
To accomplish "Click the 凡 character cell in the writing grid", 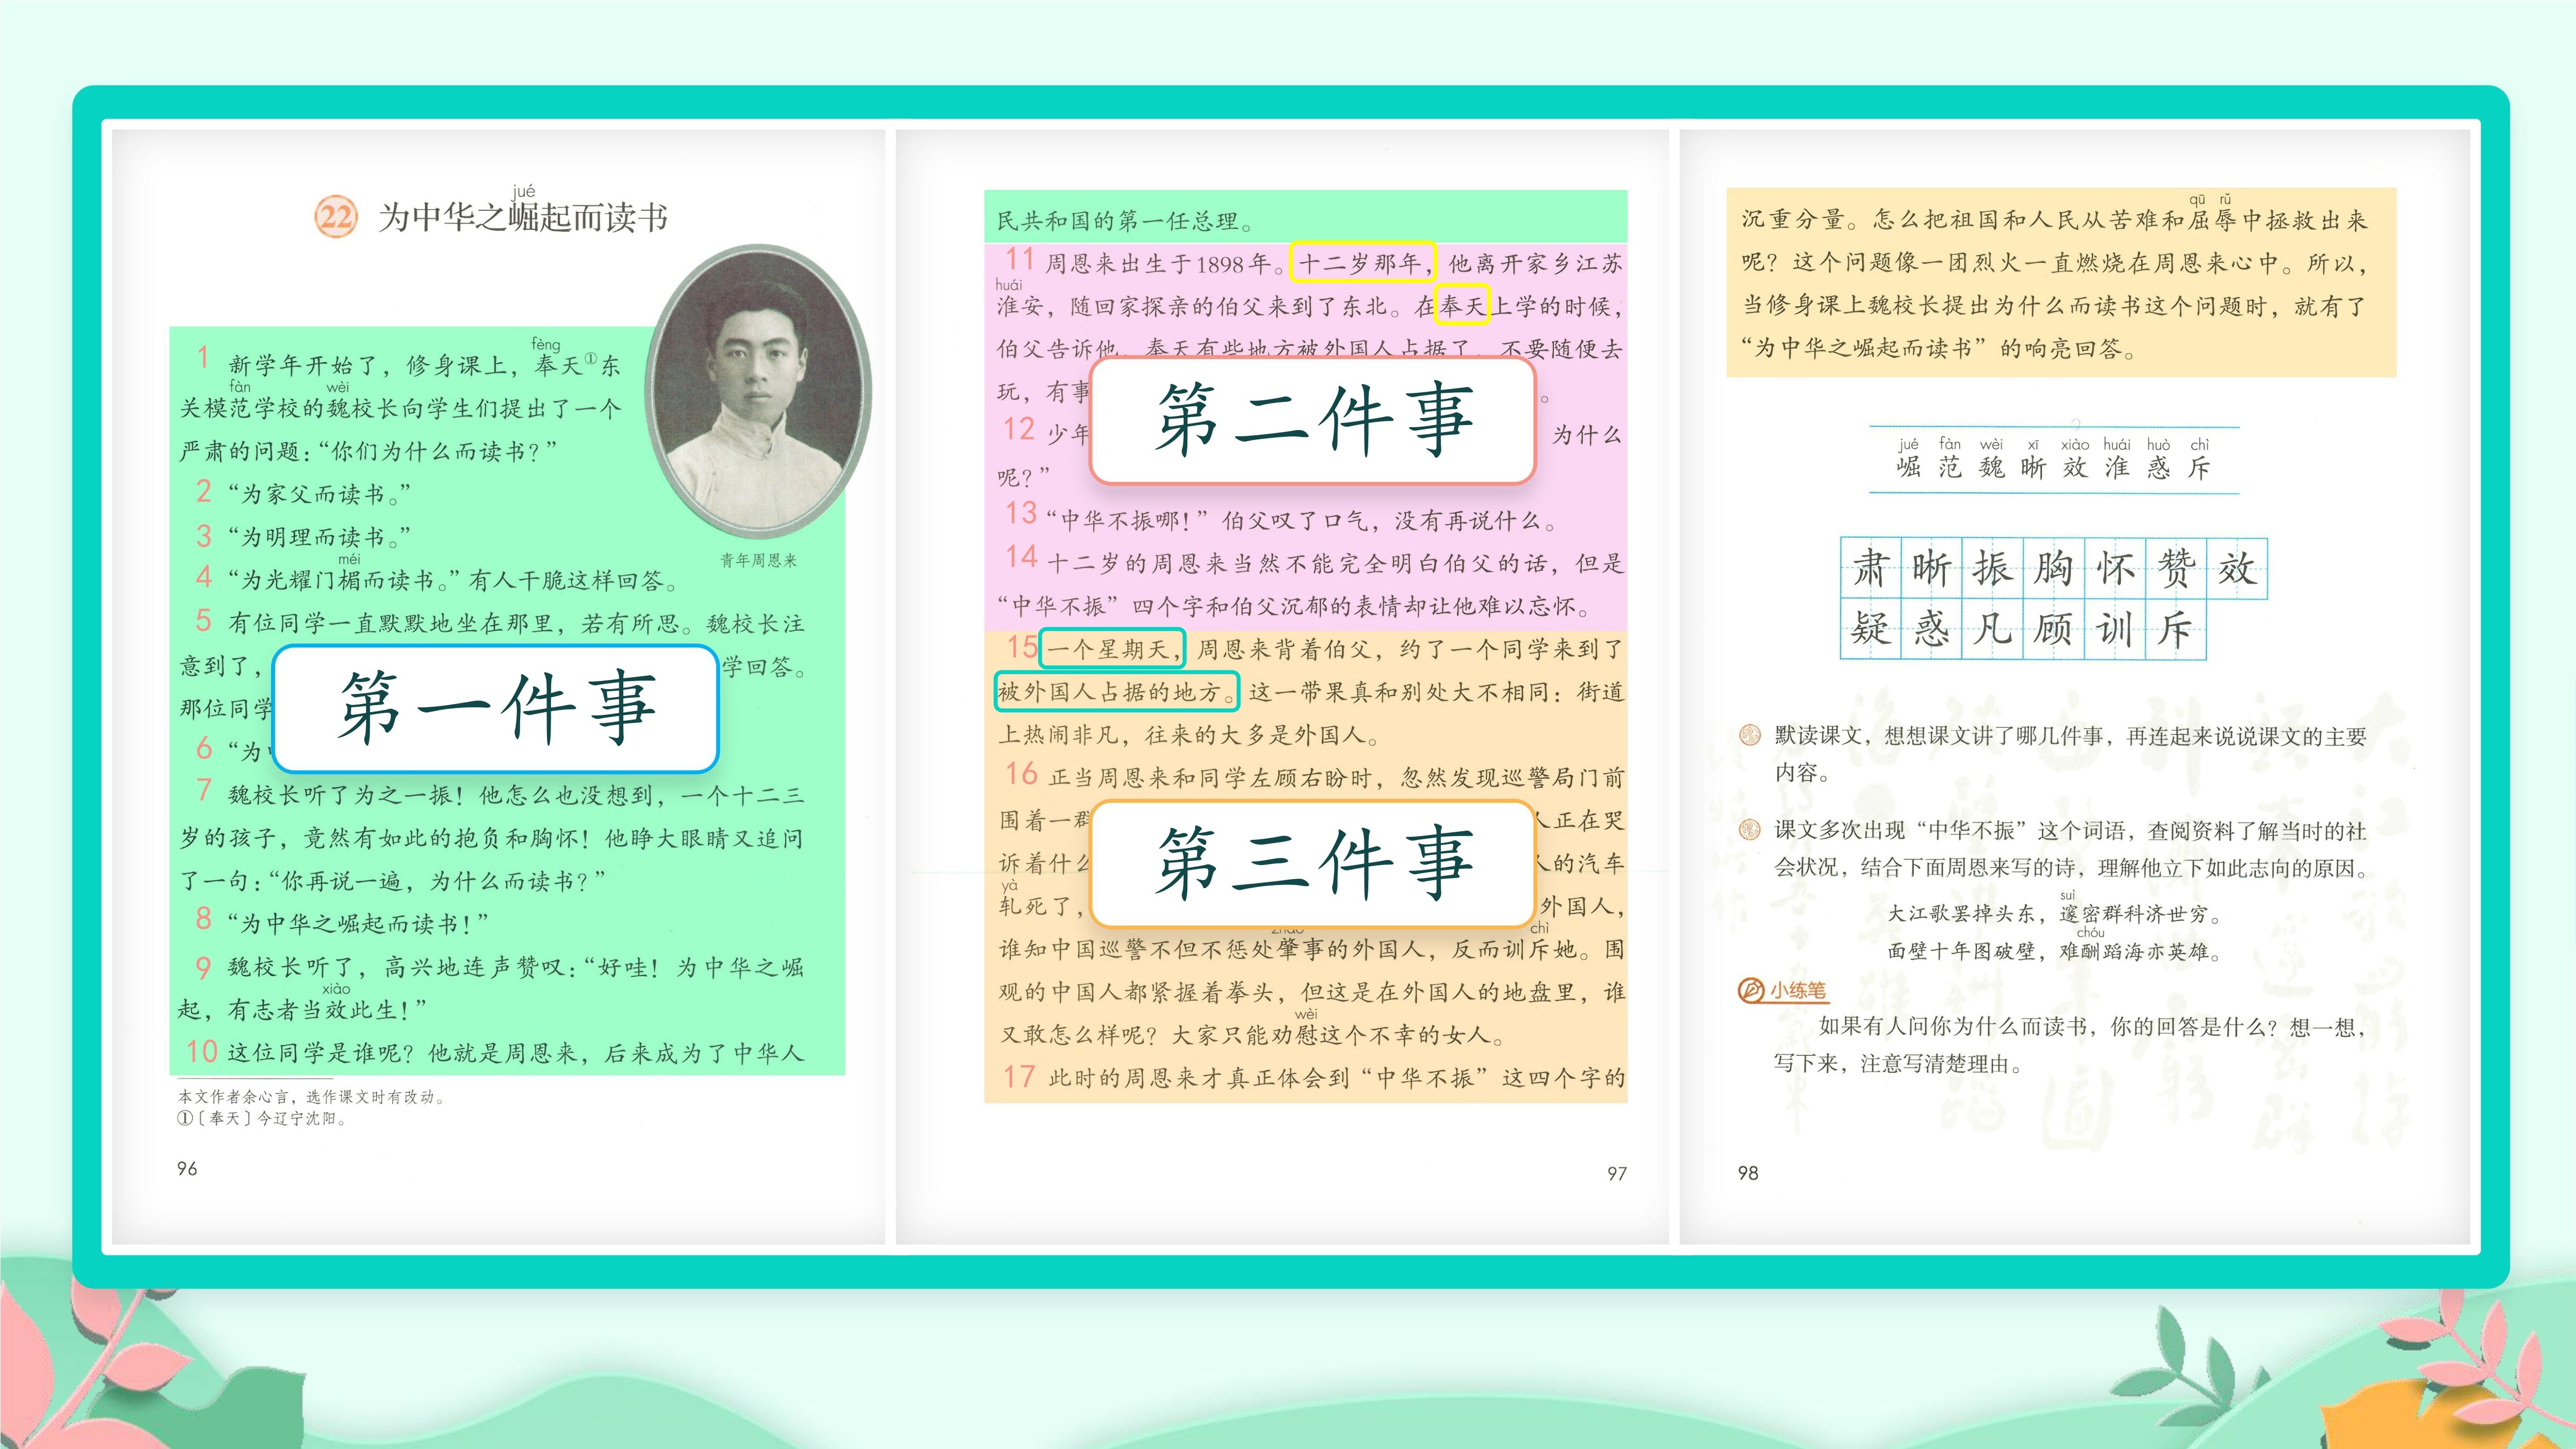I will pyautogui.click(x=1992, y=629).
